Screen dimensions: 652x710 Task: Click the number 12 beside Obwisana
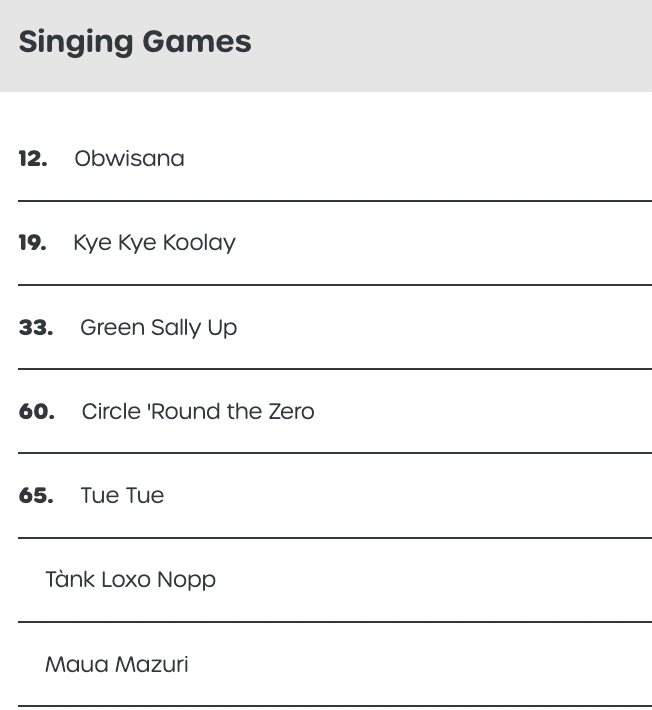point(33,159)
